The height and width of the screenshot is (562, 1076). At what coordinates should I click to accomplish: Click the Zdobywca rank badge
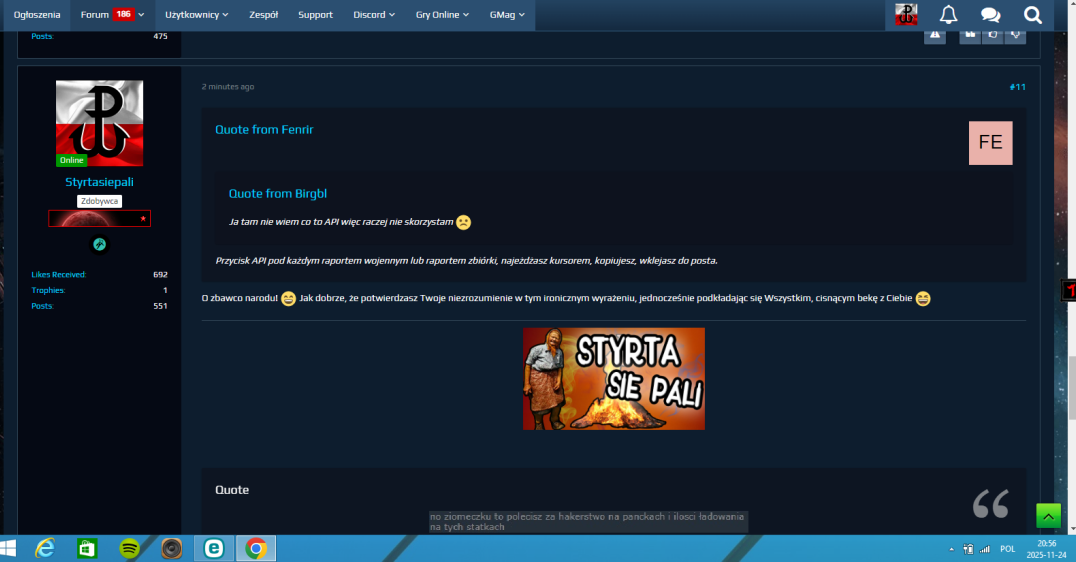pos(100,201)
